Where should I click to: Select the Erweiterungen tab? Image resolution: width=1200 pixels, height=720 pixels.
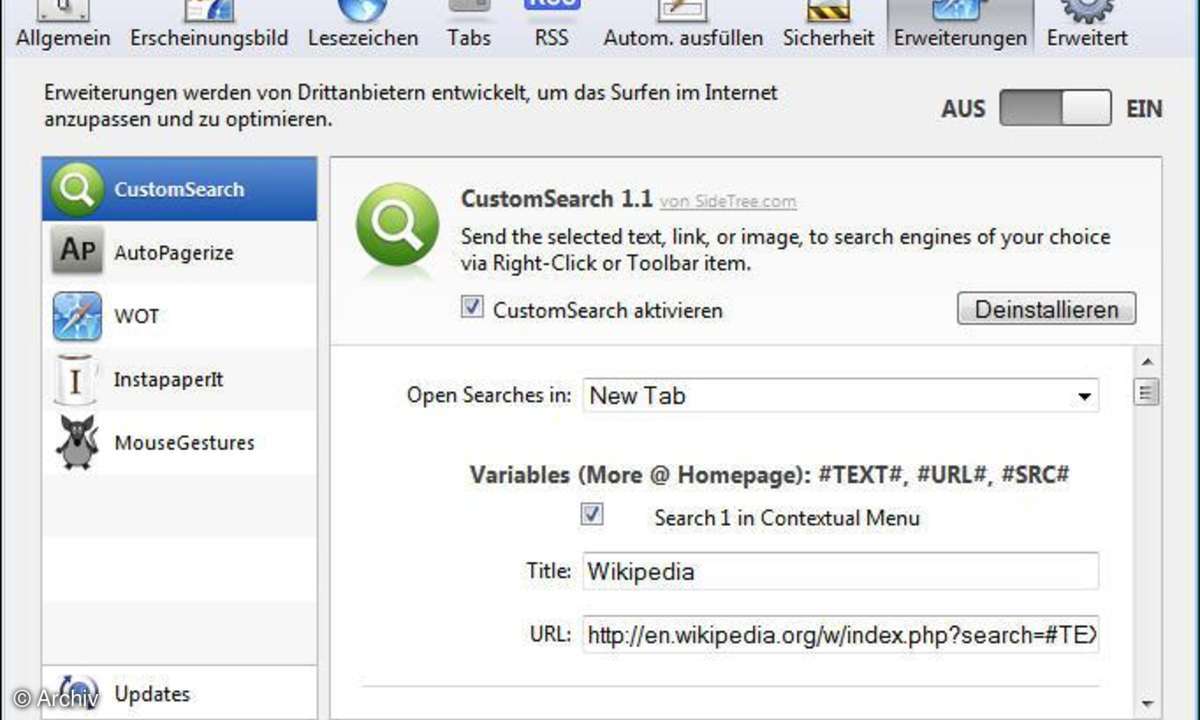960,27
